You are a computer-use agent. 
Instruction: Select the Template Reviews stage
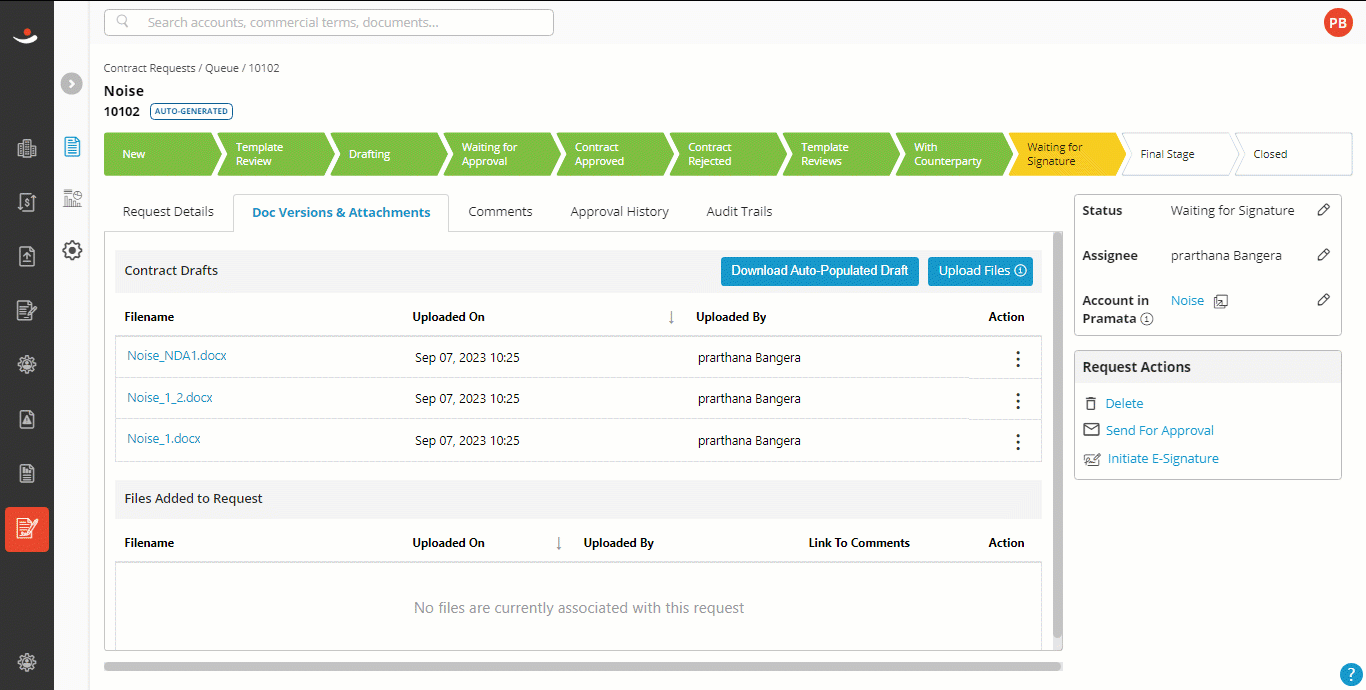(x=838, y=154)
